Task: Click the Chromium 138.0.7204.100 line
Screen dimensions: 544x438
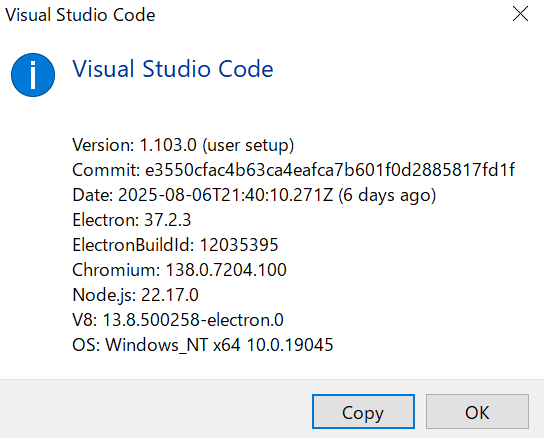Action: point(179,270)
